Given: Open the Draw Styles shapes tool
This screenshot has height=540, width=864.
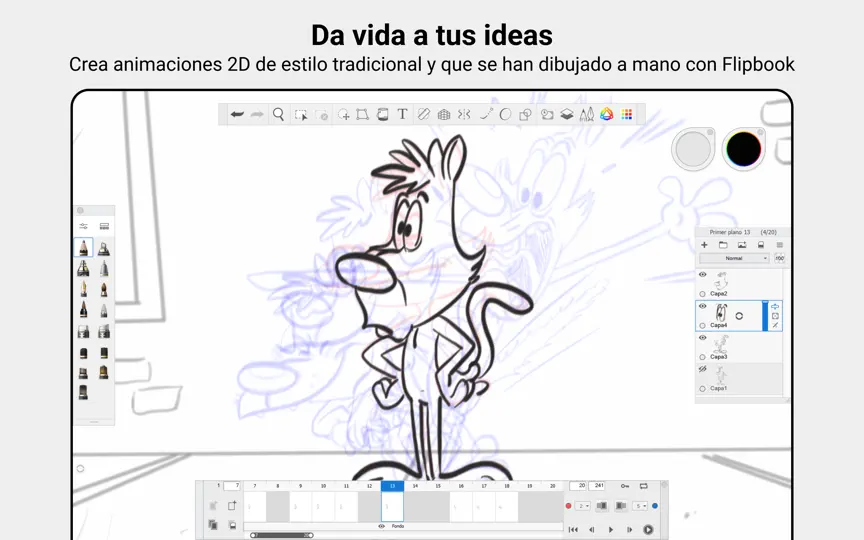Looking at the screenshot, I should pyautogui.click(x=525, y=114).
